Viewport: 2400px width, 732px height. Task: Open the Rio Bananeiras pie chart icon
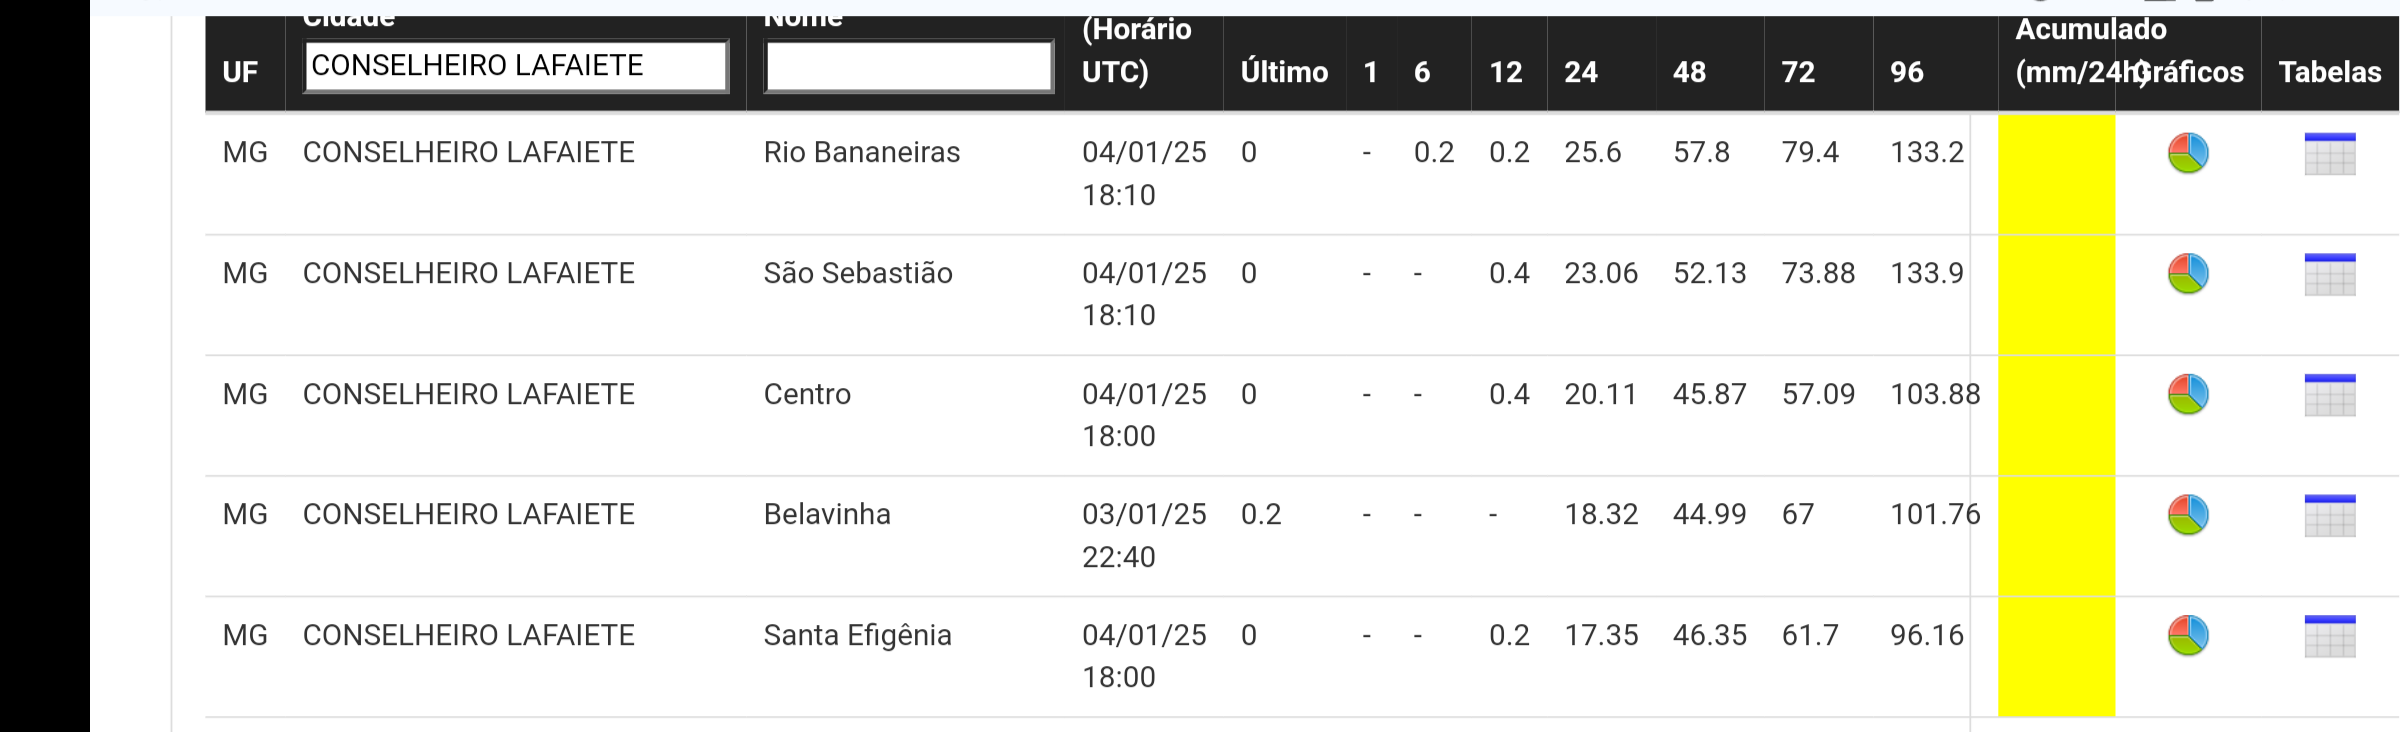tap(2187, 153)
